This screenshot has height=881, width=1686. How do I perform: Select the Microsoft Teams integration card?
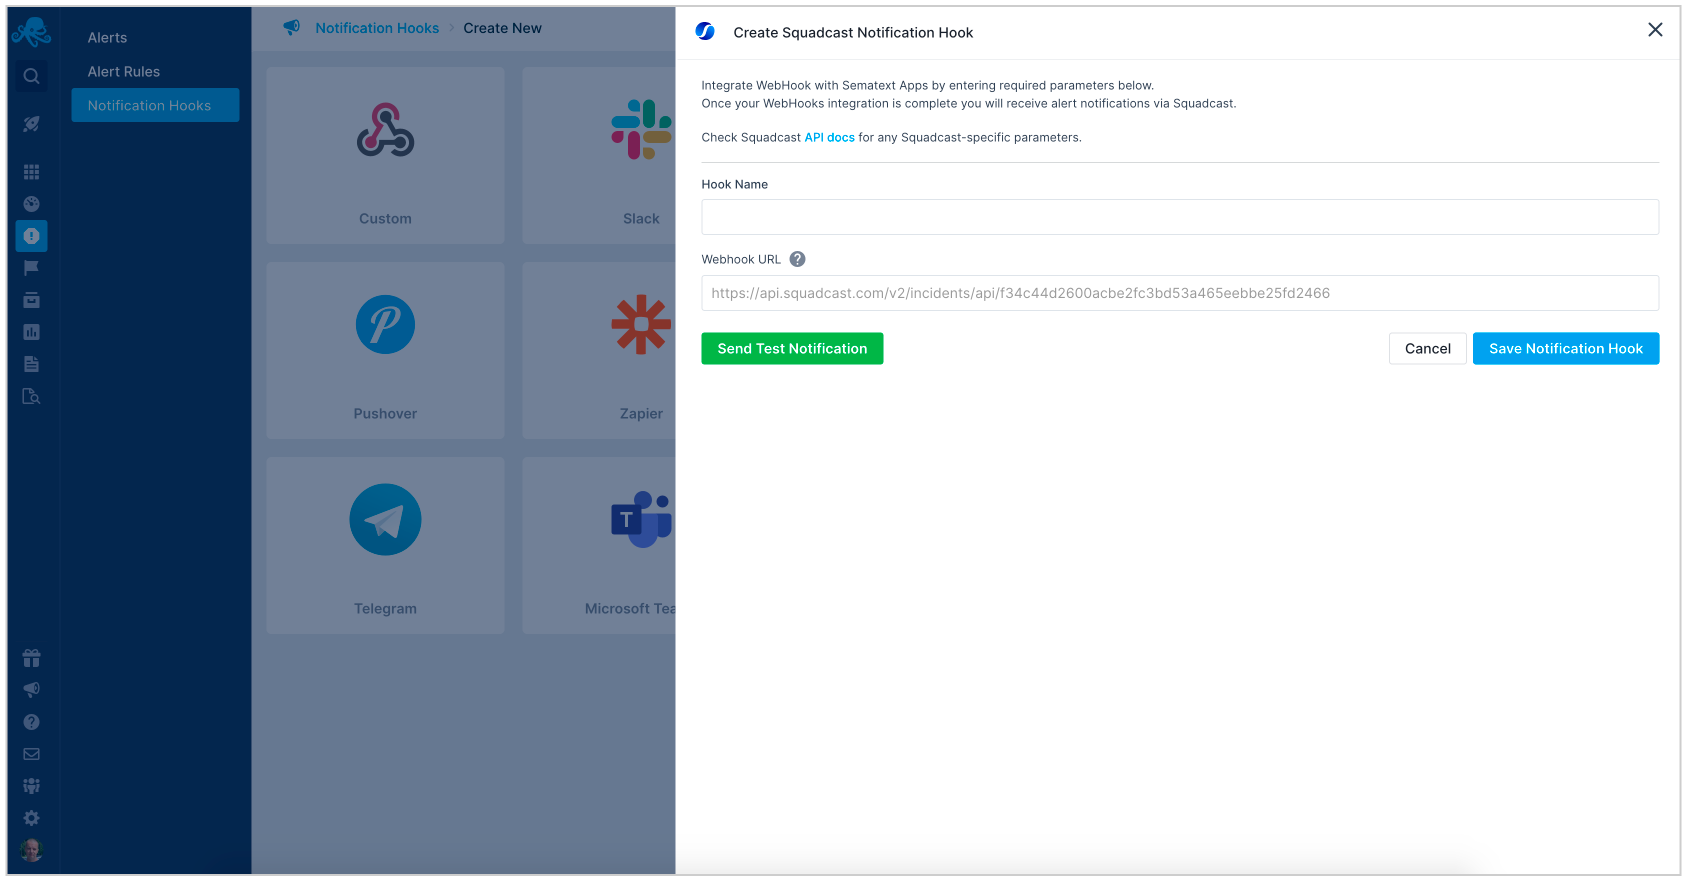(600, 545)
